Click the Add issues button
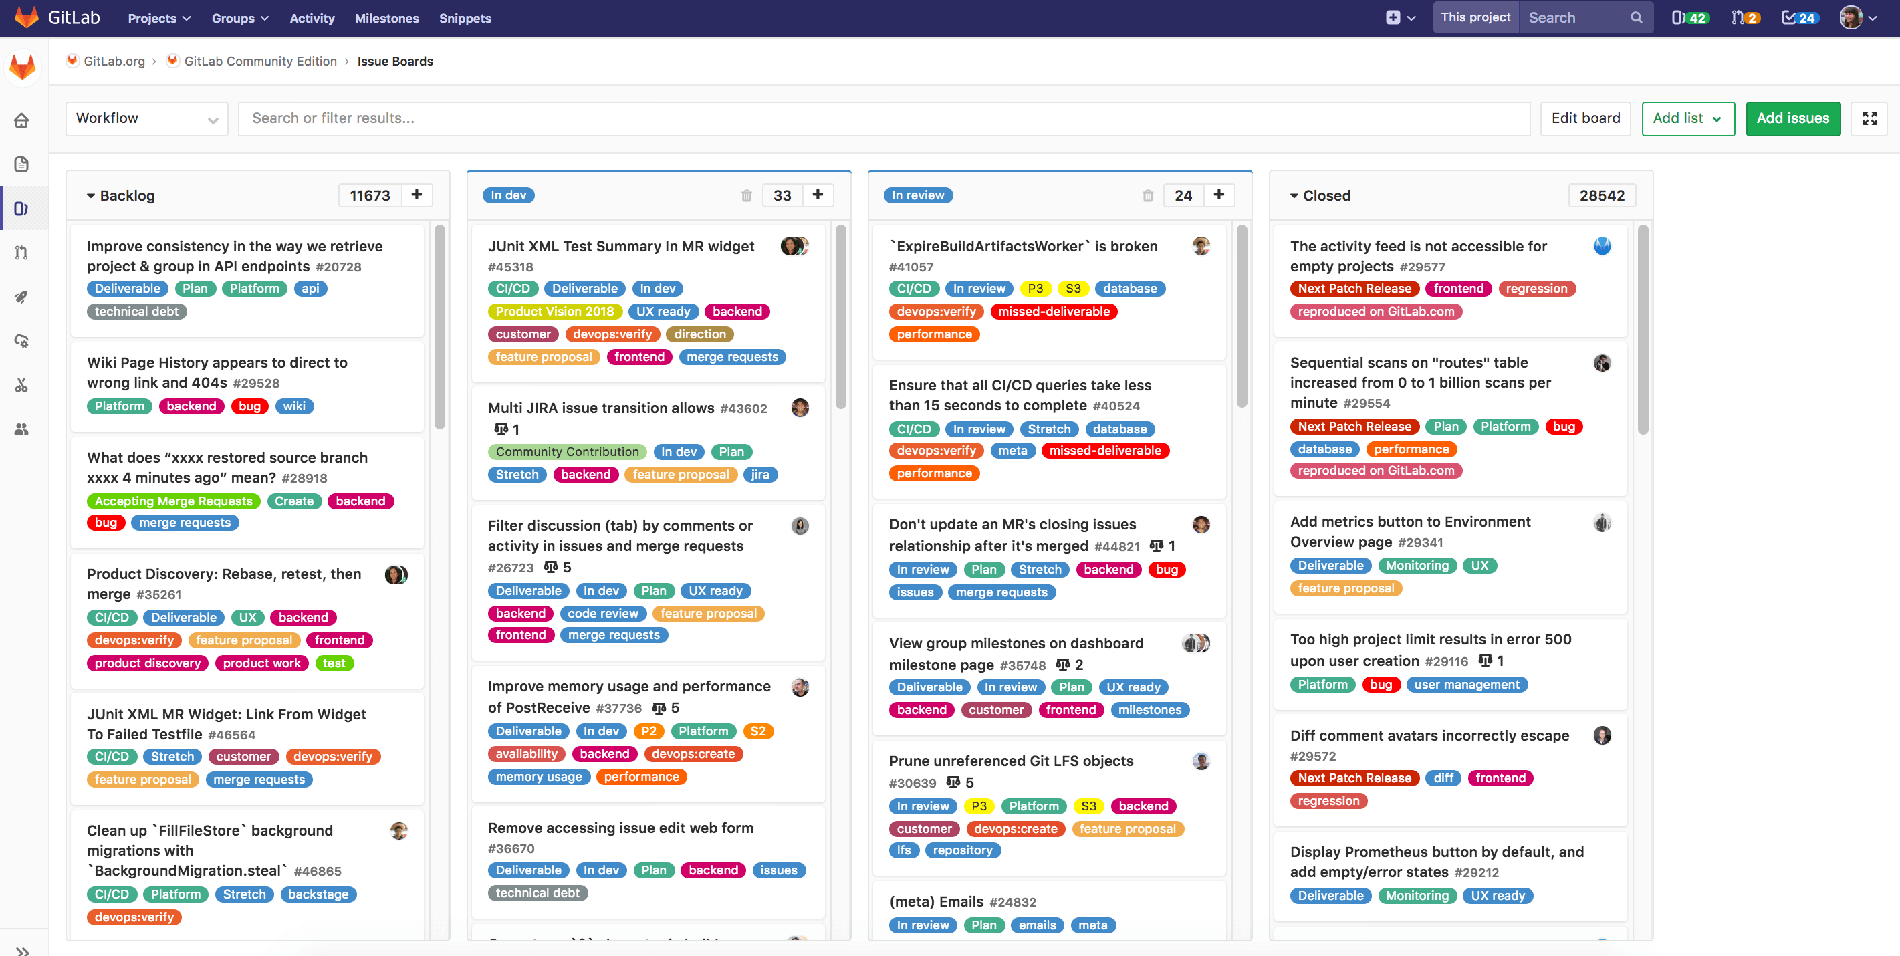 (1792, 118)
